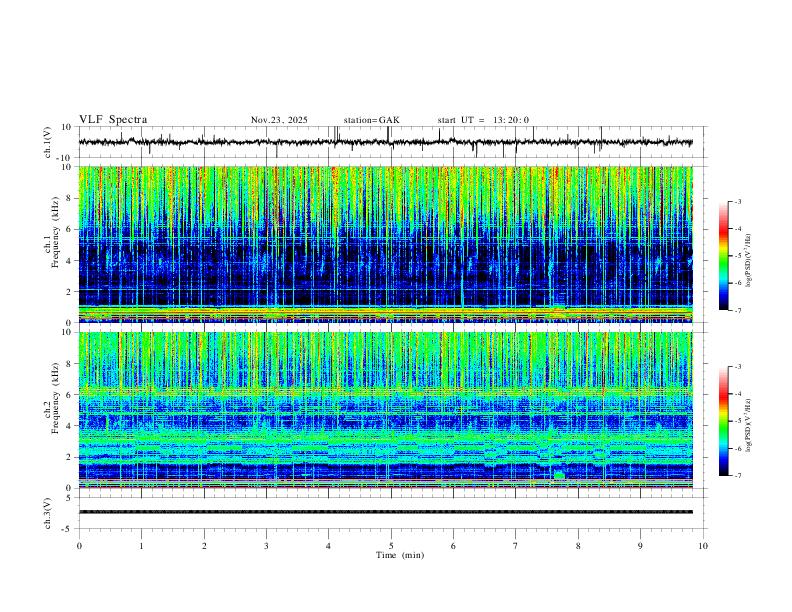Click the "-5" label on upper colorbar

pos(737,256)
